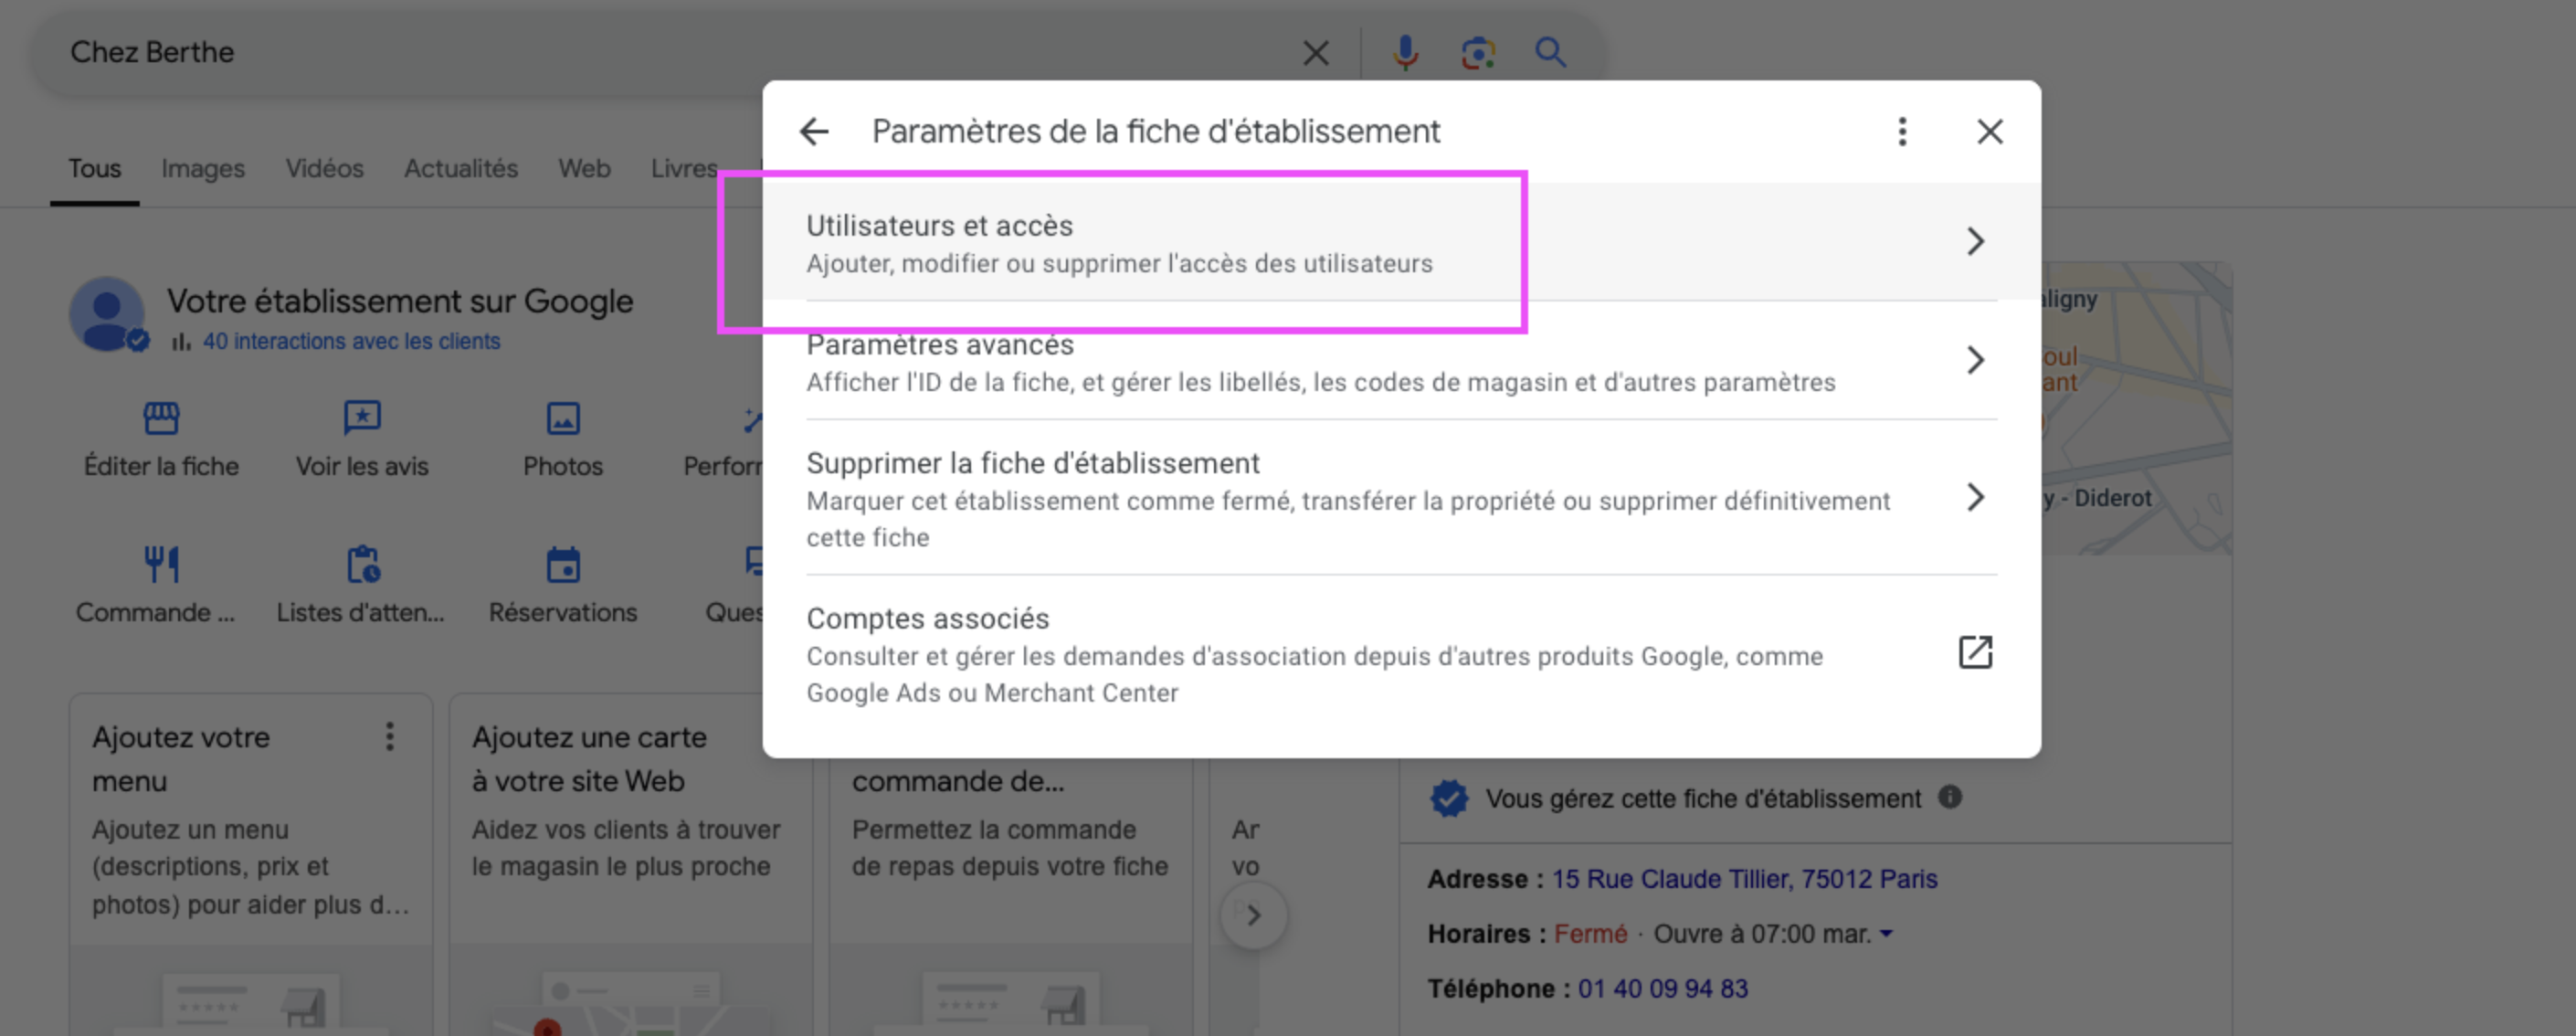Click the info icon beside Vous gérez cette fiche
2576x1036 pixels.
click(1950, 797)
